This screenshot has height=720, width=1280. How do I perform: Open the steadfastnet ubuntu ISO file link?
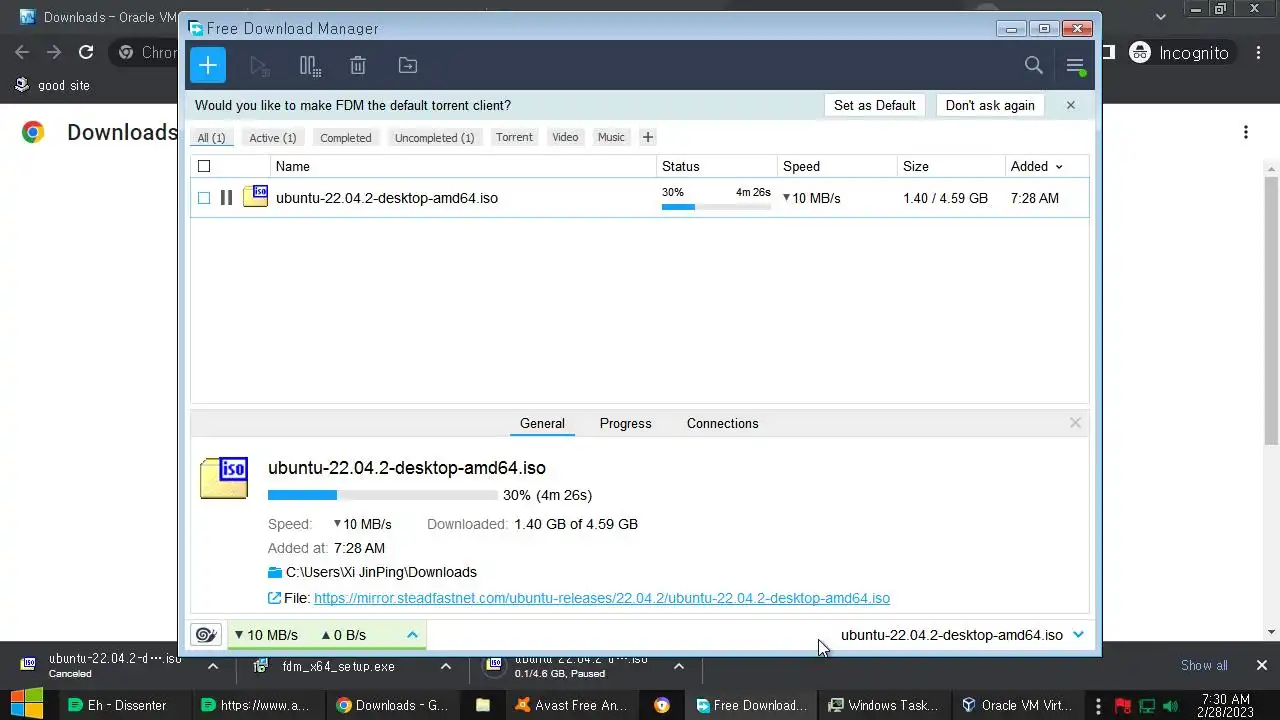[602, 598]
